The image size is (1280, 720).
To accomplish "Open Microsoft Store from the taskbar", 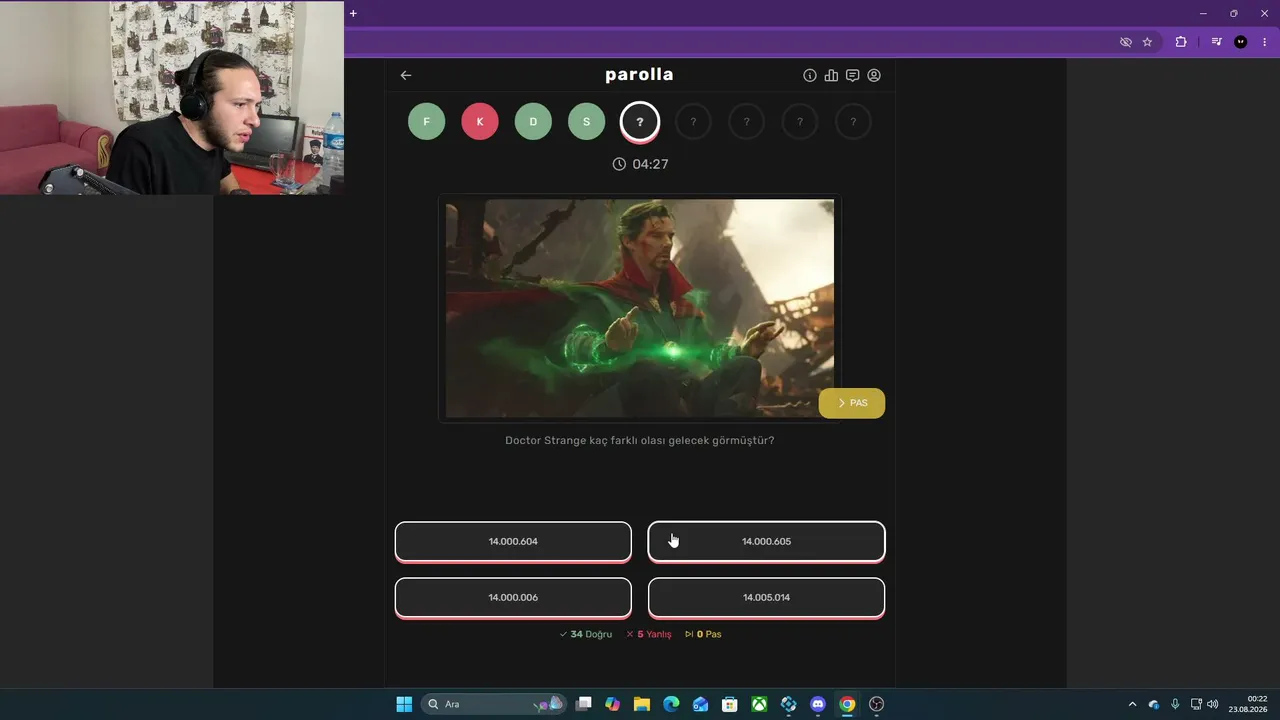I will (730, 704).
